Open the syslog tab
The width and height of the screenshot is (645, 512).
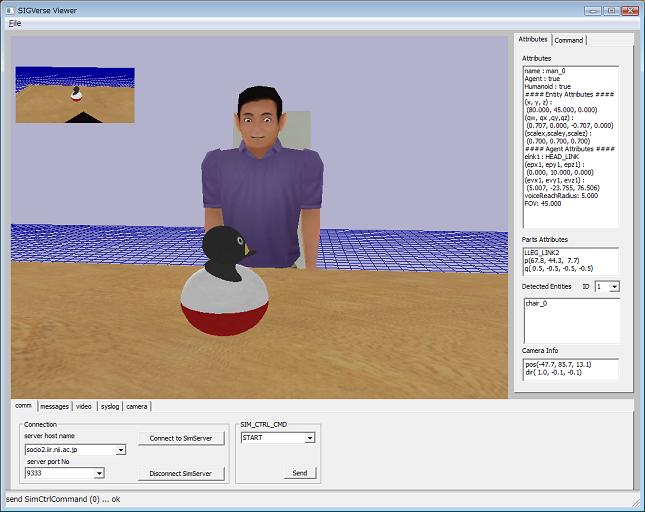point(109,406)
